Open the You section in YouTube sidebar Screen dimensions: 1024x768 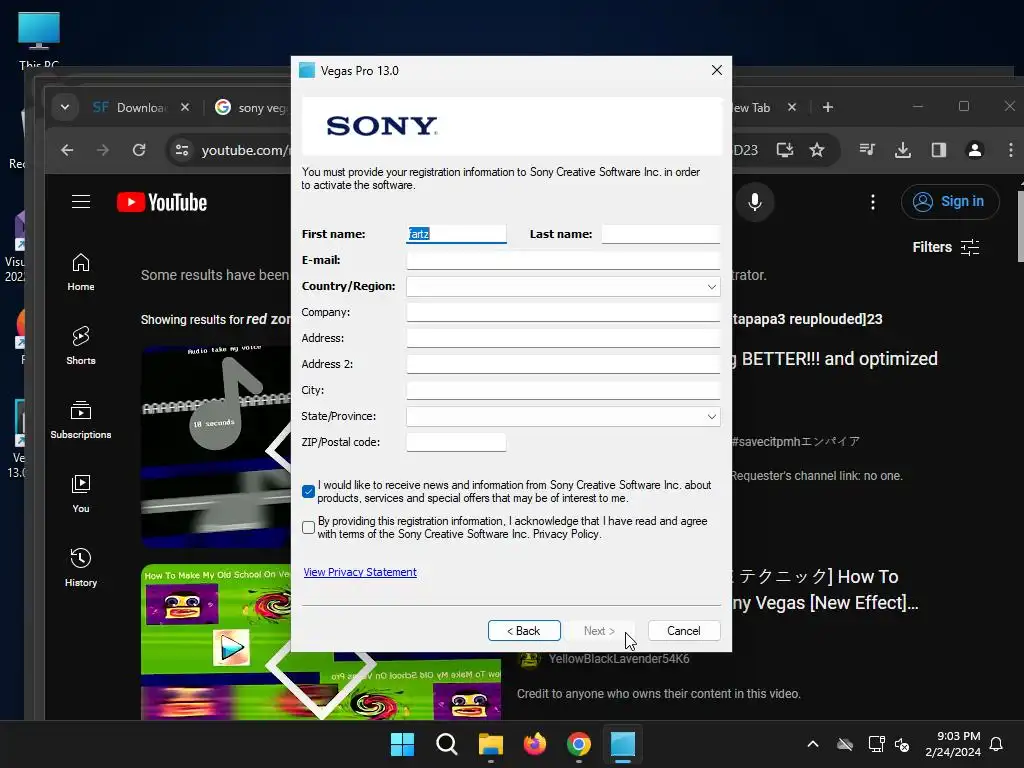click(x=81, y=493)
